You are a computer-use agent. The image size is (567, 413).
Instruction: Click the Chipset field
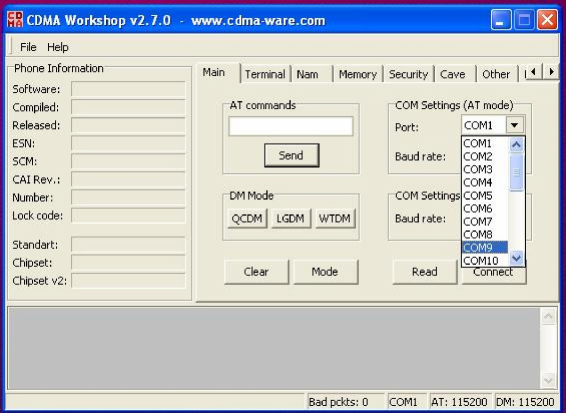click(x=128, y=263)
